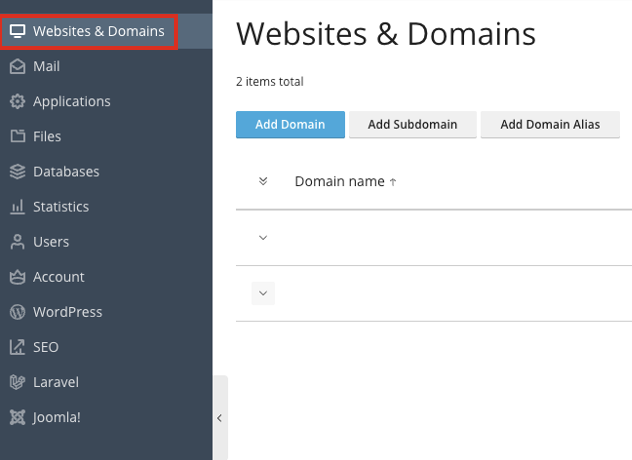Expand the first domain row chevron
The height and width of the screenshot is (460, 632).
pos(263,238)
